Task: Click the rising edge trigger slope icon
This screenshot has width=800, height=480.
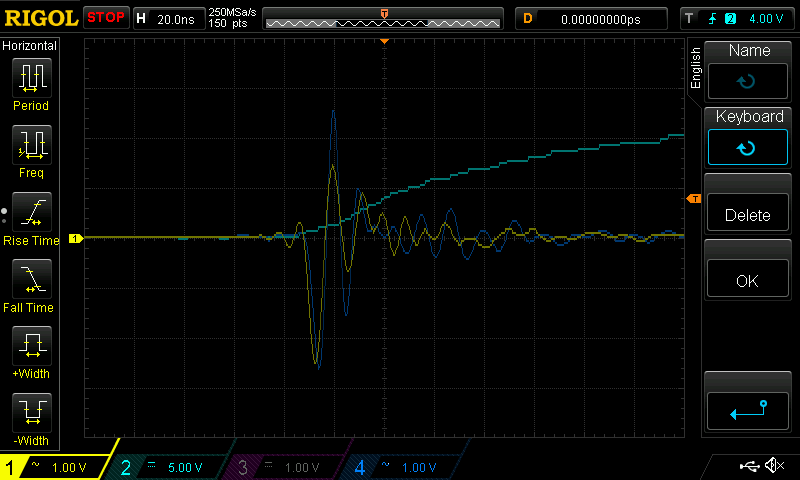Action: (712, 19)
